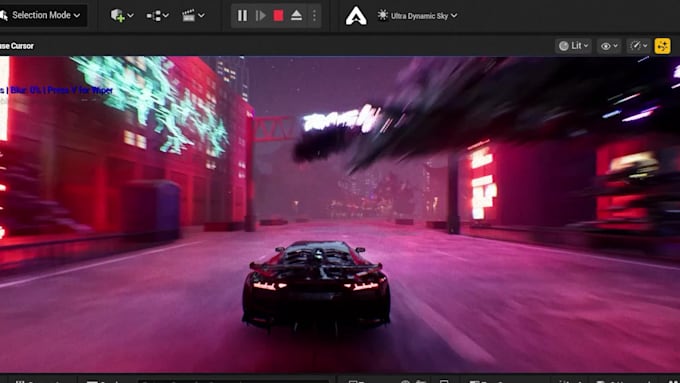Eject from the player controller
The image size is (680, 383).
(x=296, y=16)
